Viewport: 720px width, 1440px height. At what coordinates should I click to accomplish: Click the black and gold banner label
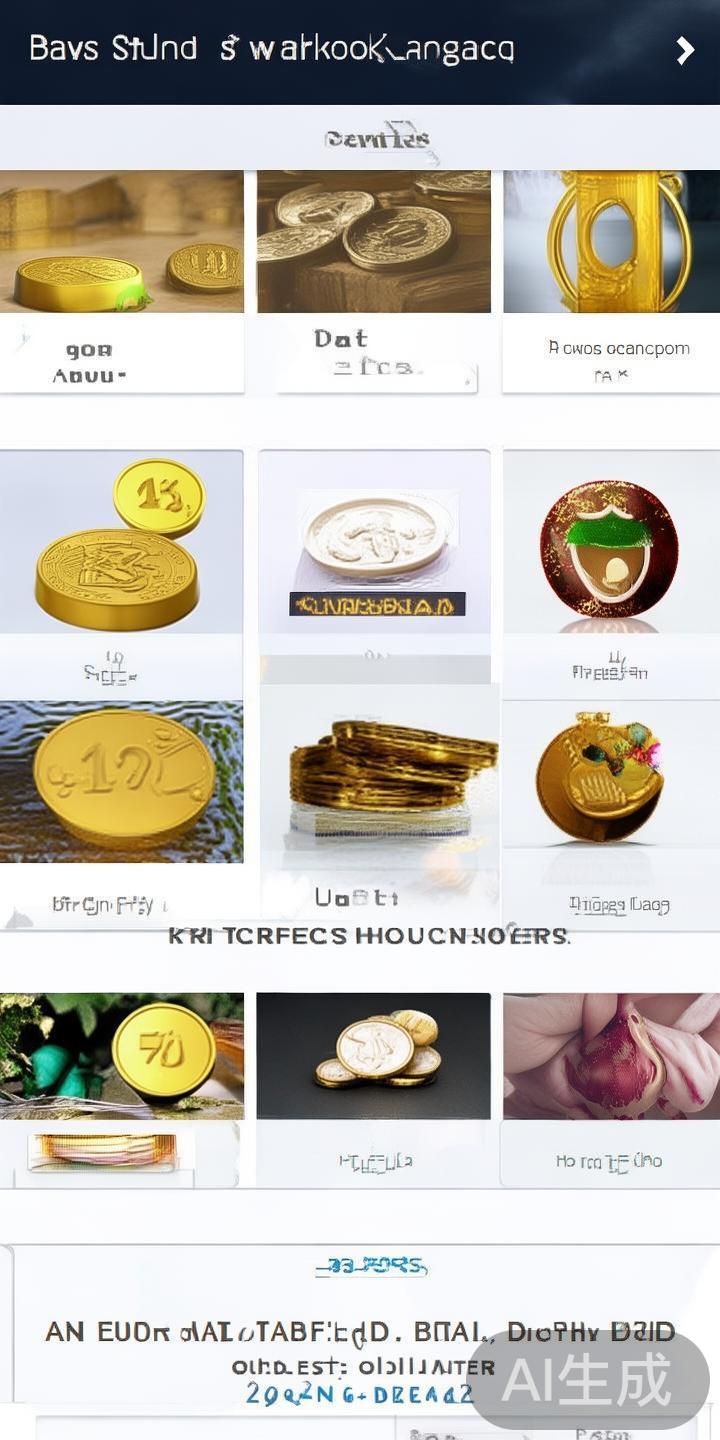pos(377,604)
